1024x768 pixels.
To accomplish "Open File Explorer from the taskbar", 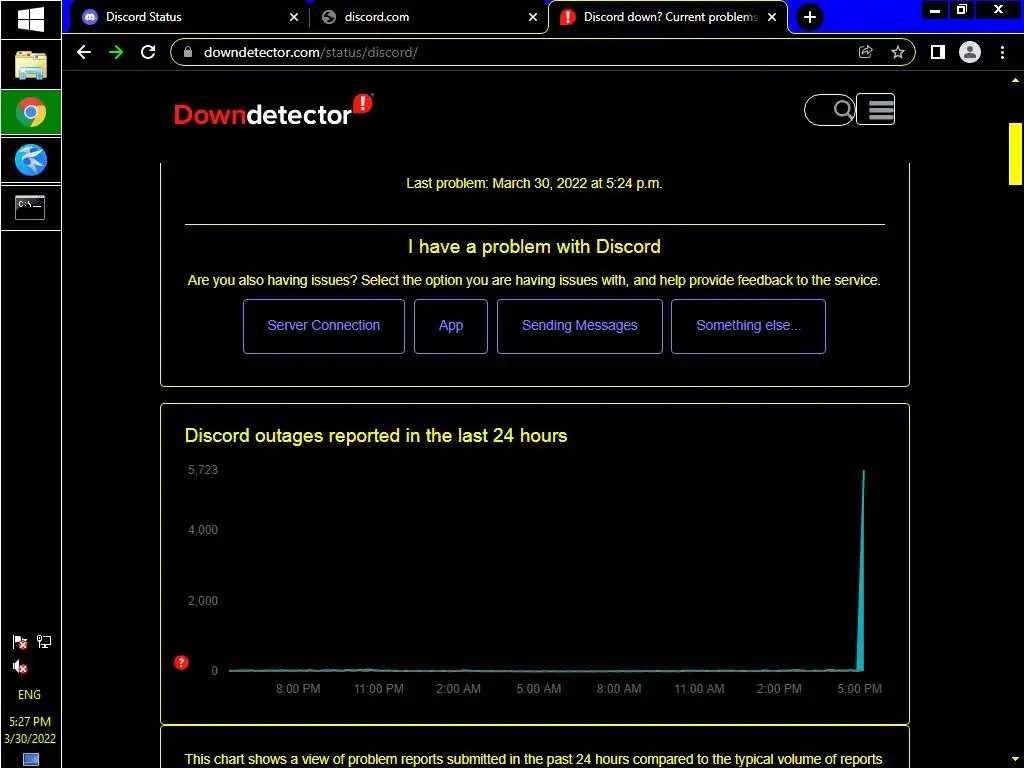I will pyautogui.click(x=31, y=65).
